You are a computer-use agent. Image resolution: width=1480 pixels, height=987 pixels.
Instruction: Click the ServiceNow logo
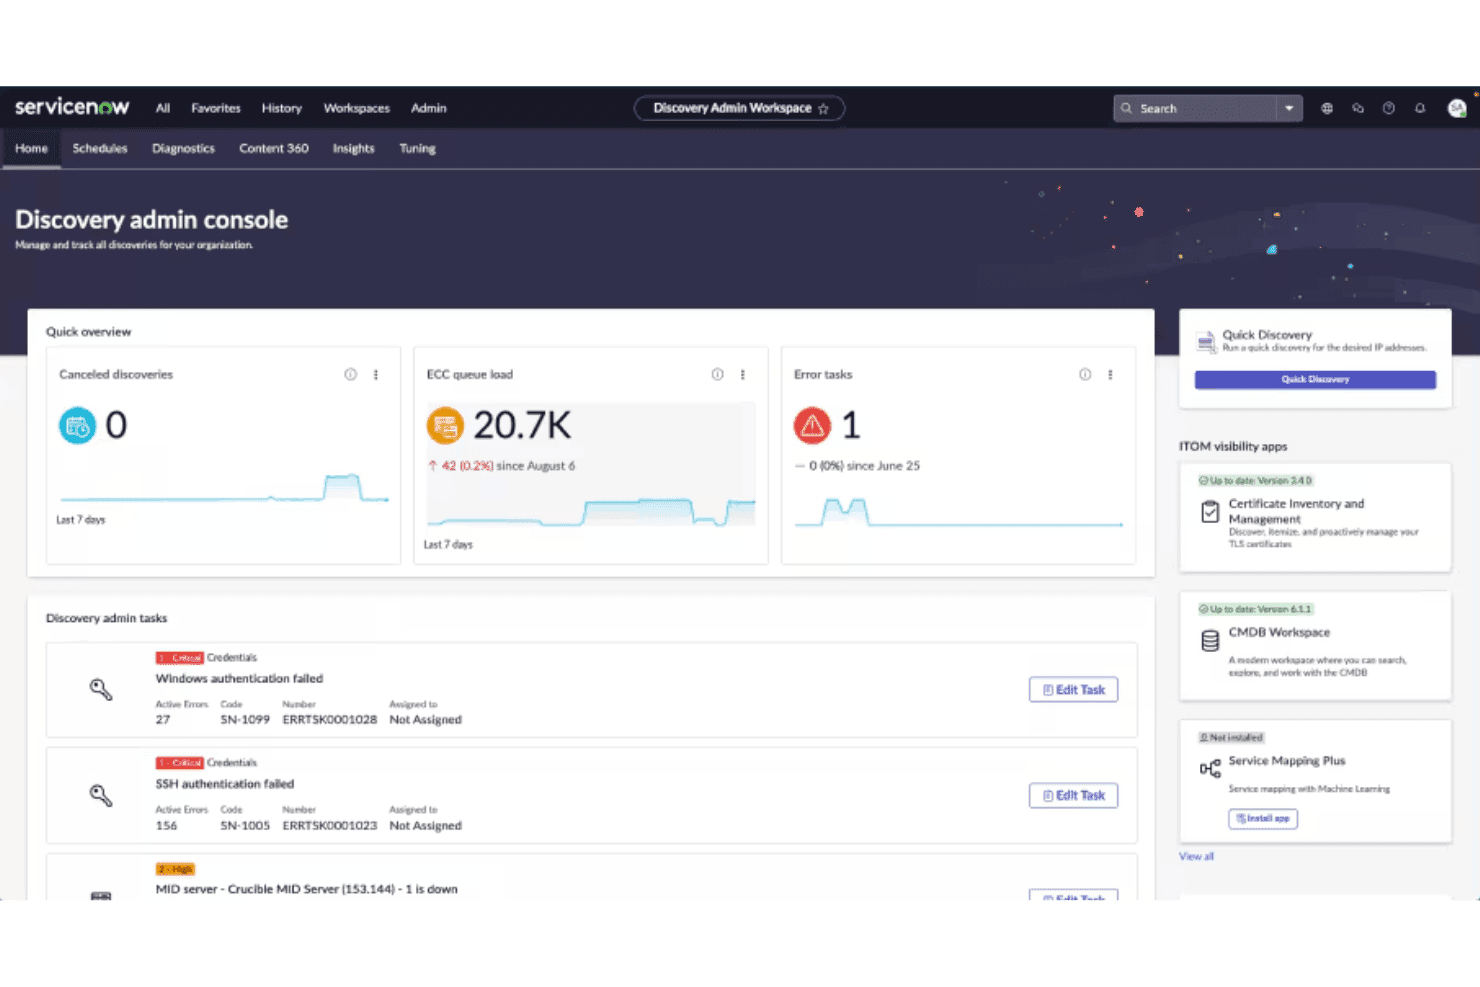pos(72,107)
